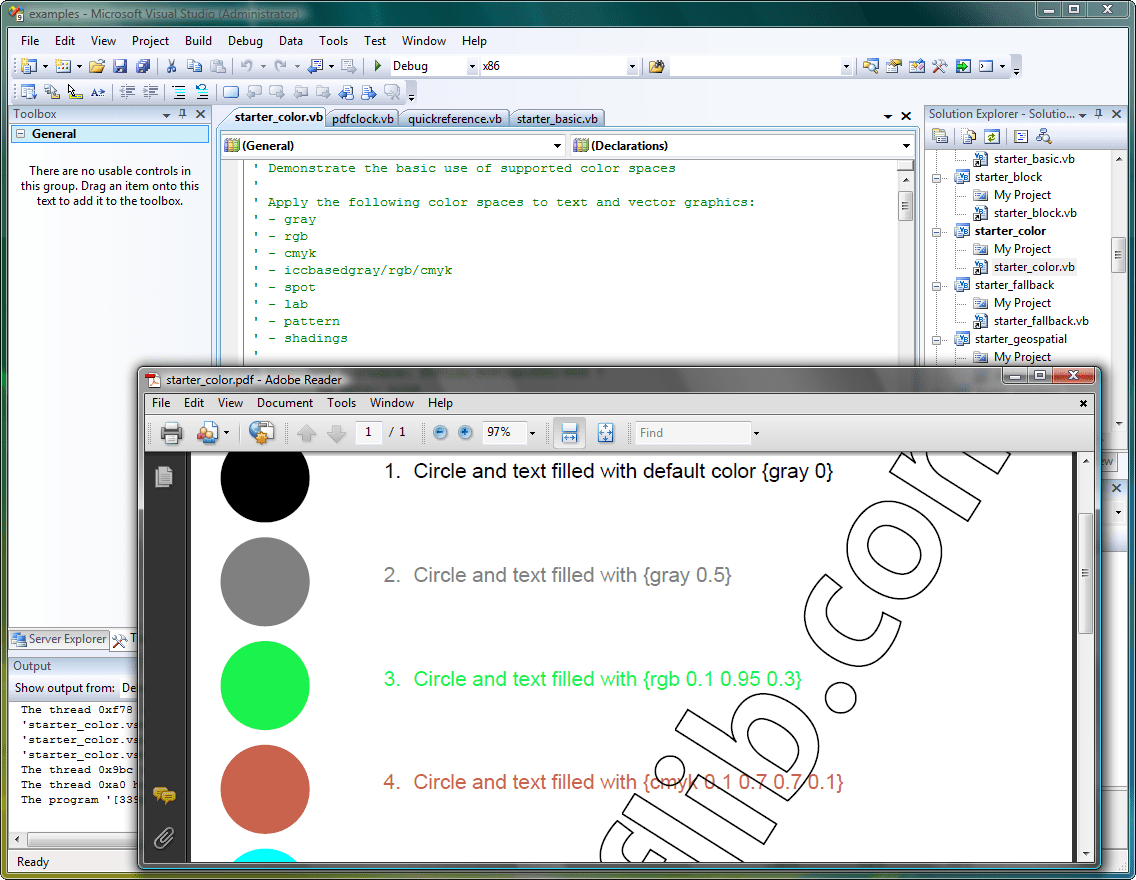
Task: Click the zoom out minus icon in Adobe Reader
Action: (x=441, y=433)
